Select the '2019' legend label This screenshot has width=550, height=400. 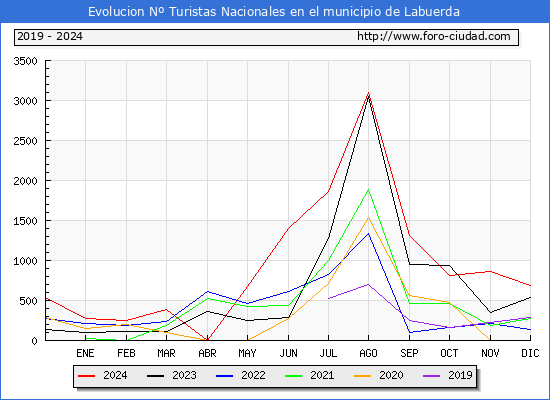(460, 375)
